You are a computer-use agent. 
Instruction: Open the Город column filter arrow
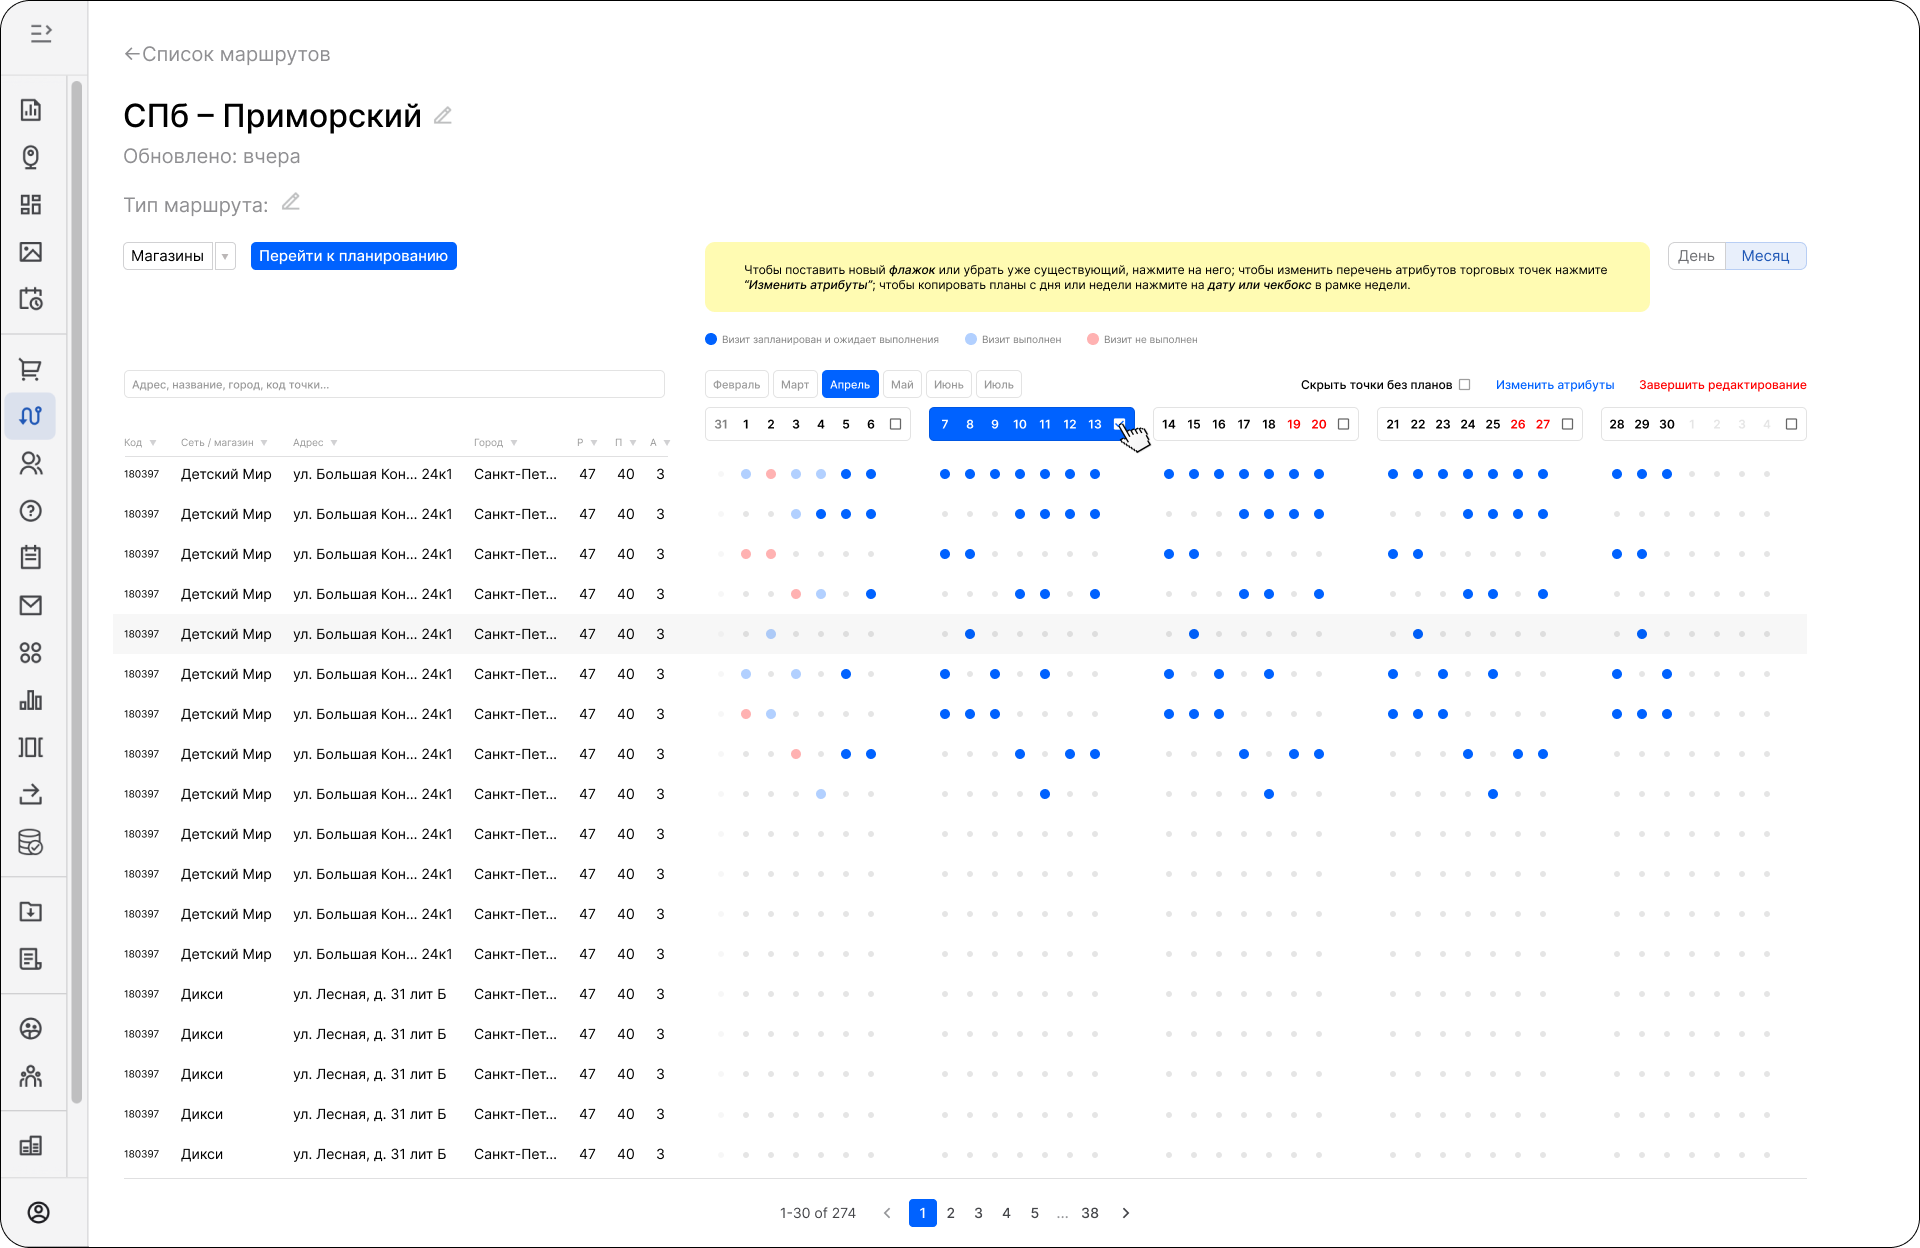click(x=514, y=443)
